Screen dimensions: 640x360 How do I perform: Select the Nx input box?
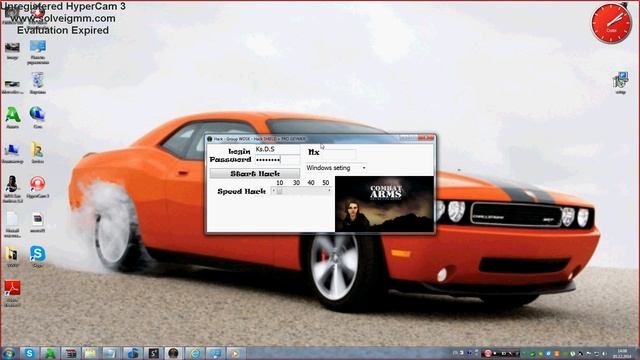point(339,153)
